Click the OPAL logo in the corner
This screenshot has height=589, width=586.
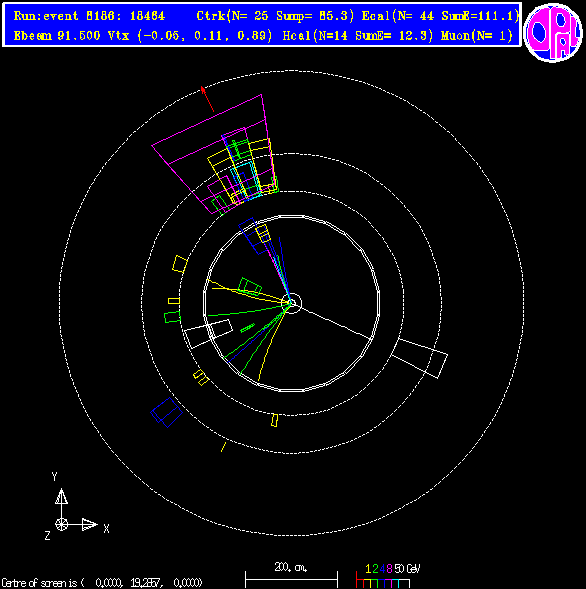point(553,32)
